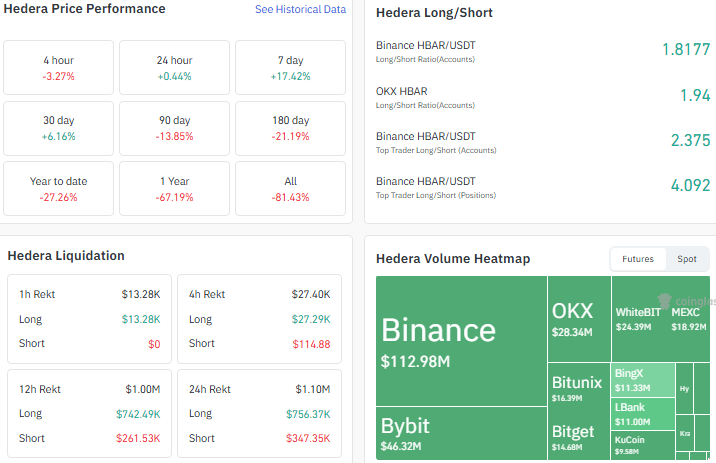Click the Hy heatmap tile

684,389
